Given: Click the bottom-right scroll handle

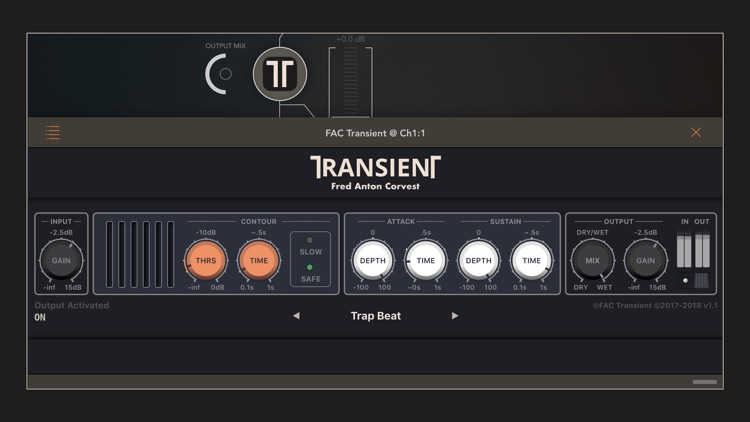Looking at the screenshot, I should pyautogui.click(x=705, y=382).
